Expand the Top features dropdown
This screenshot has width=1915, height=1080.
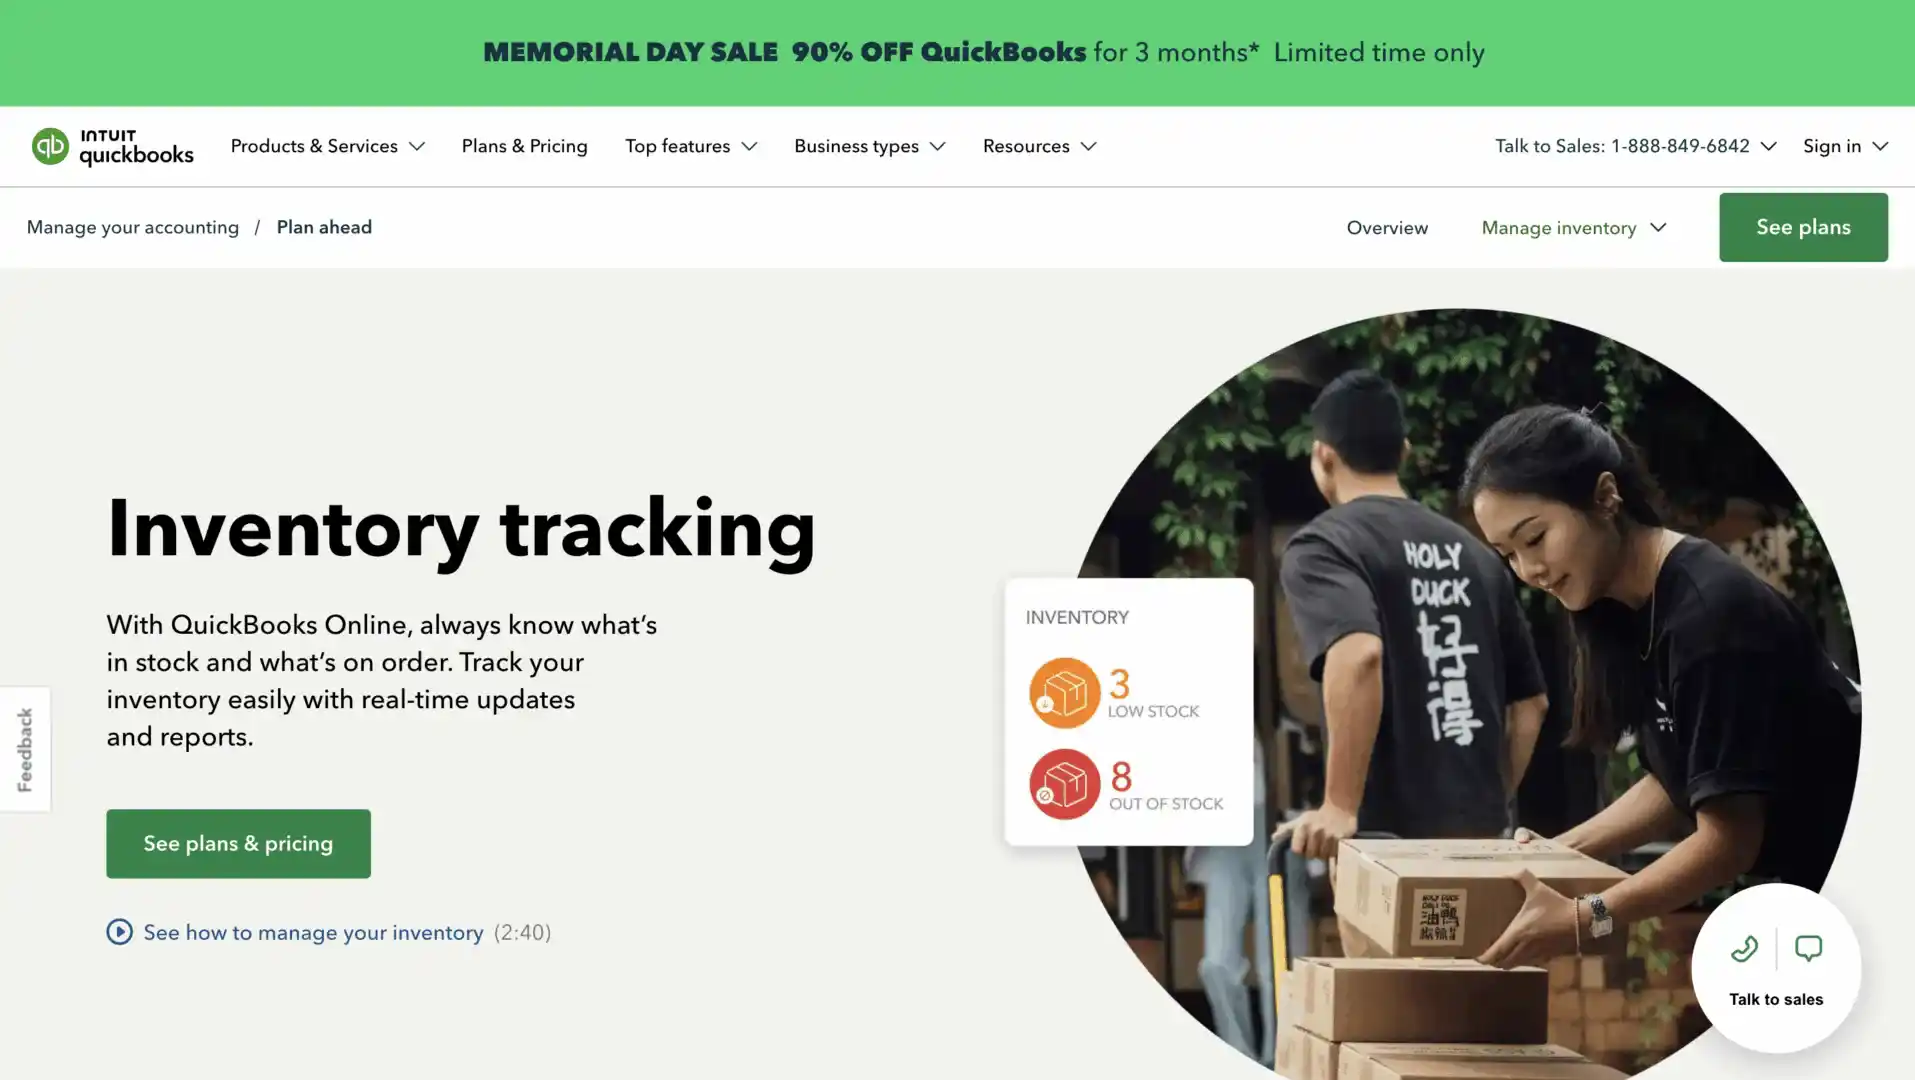click(x=691, y=146)
